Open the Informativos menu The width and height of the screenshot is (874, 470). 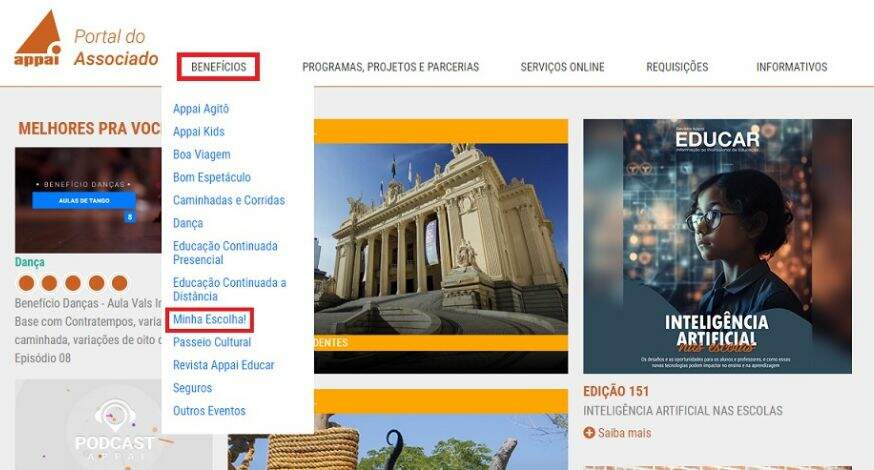[x=791, y=67]
